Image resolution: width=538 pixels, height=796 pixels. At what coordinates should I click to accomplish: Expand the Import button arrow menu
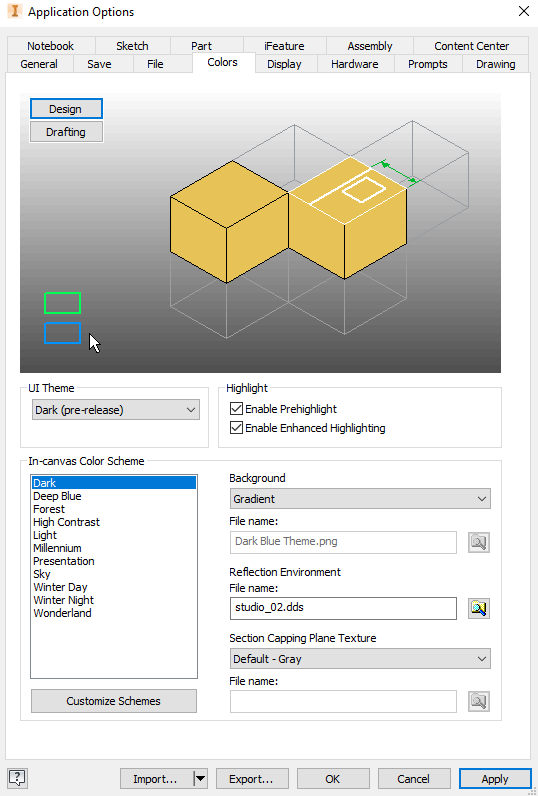[x=200, y=778]
